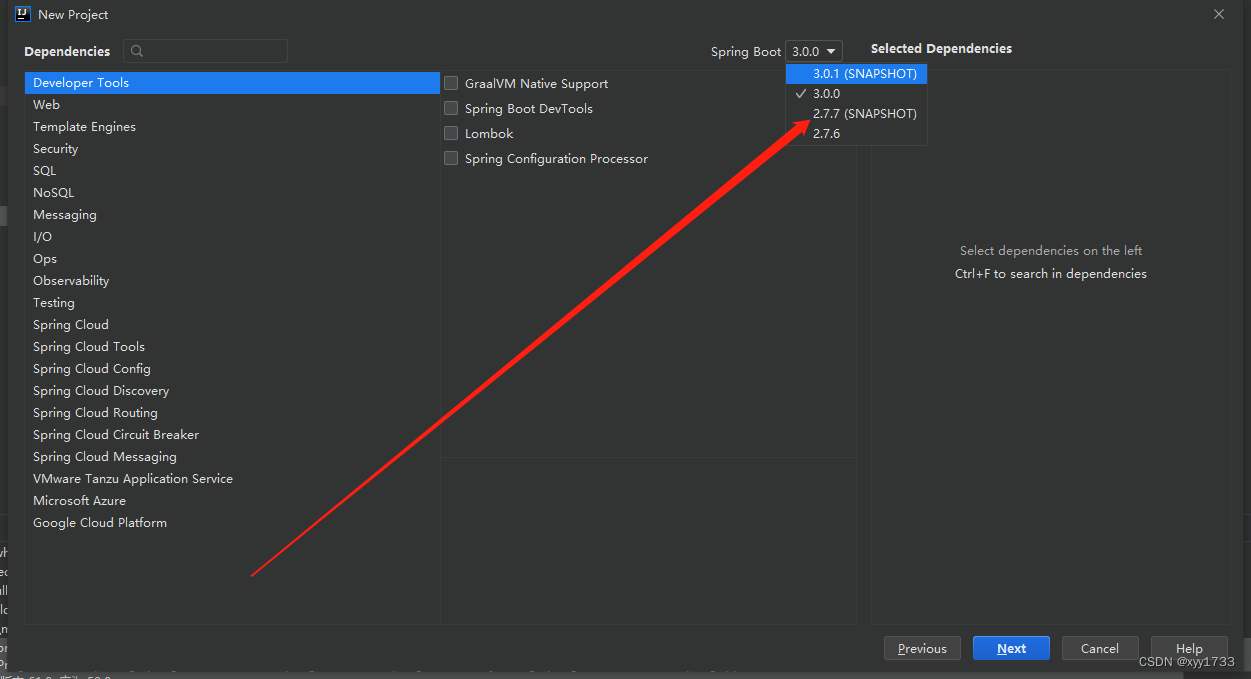Viewport: 1251px width, 679px height.
Task: Close the New Project dialog
Action: 1218,14
